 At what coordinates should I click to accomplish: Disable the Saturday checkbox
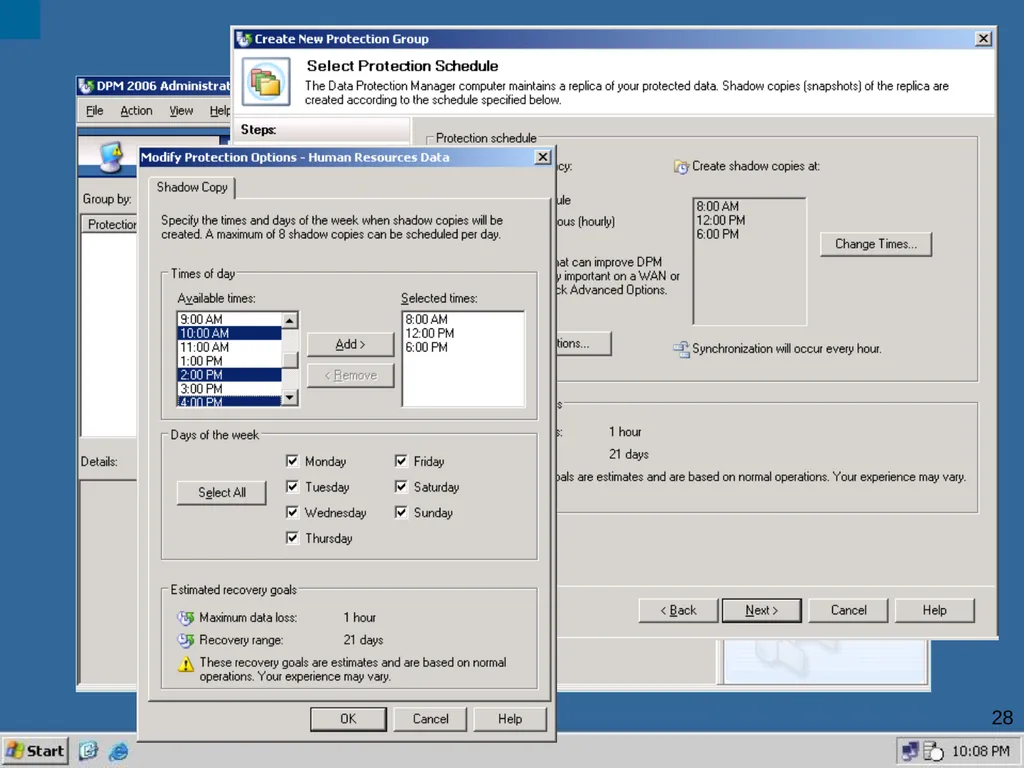[x=401, y=487]
